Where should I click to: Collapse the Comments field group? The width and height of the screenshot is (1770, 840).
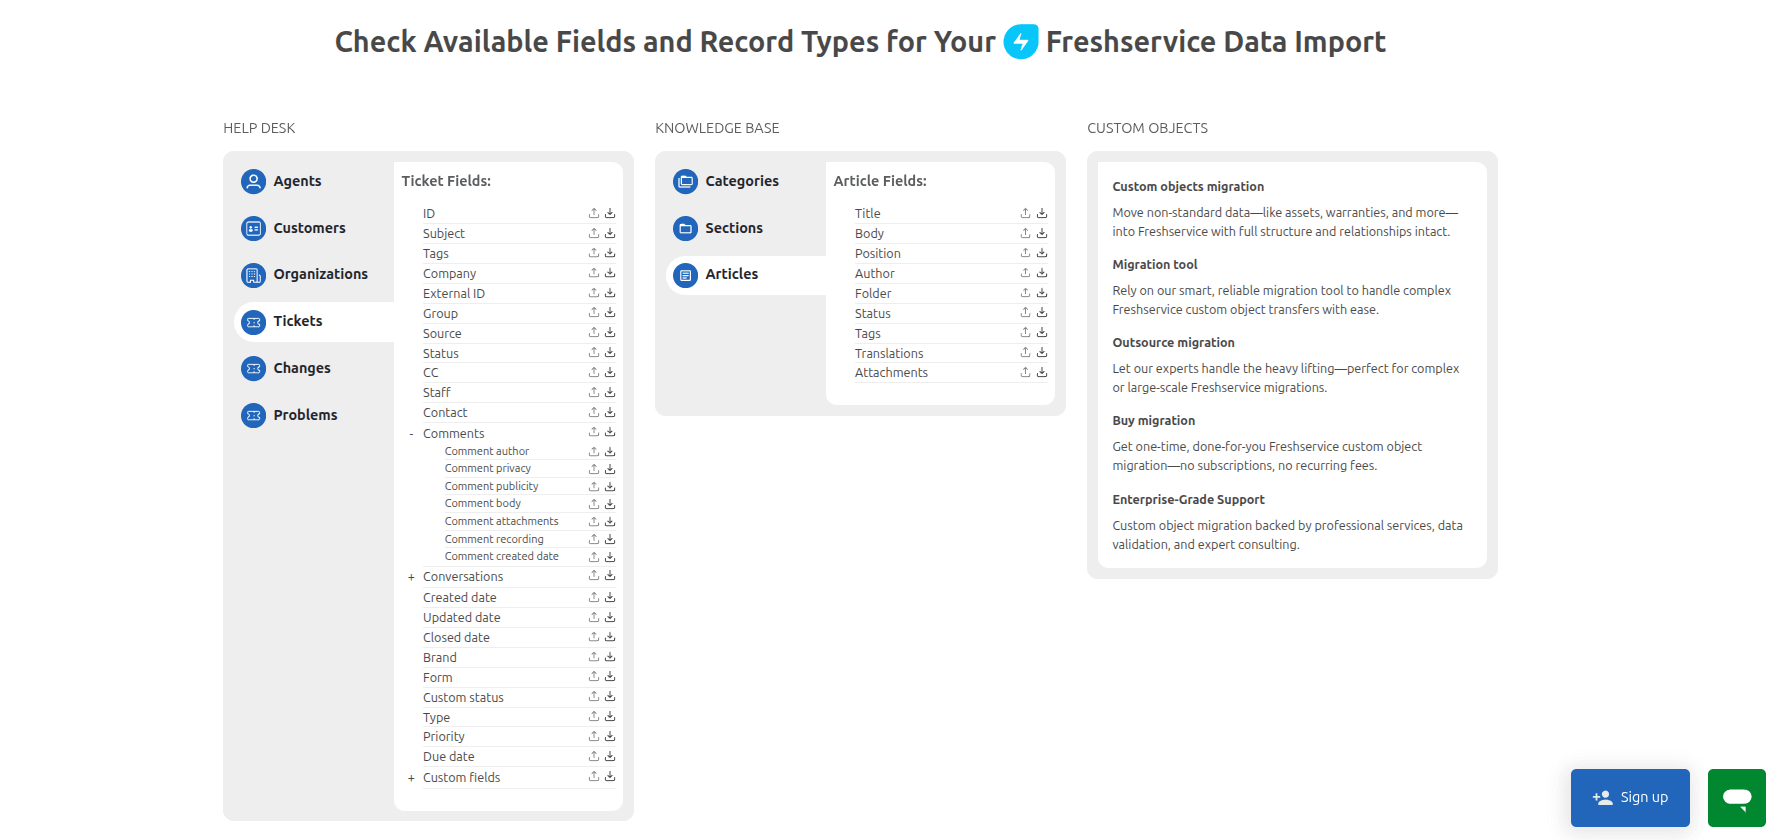pos(411,433)
